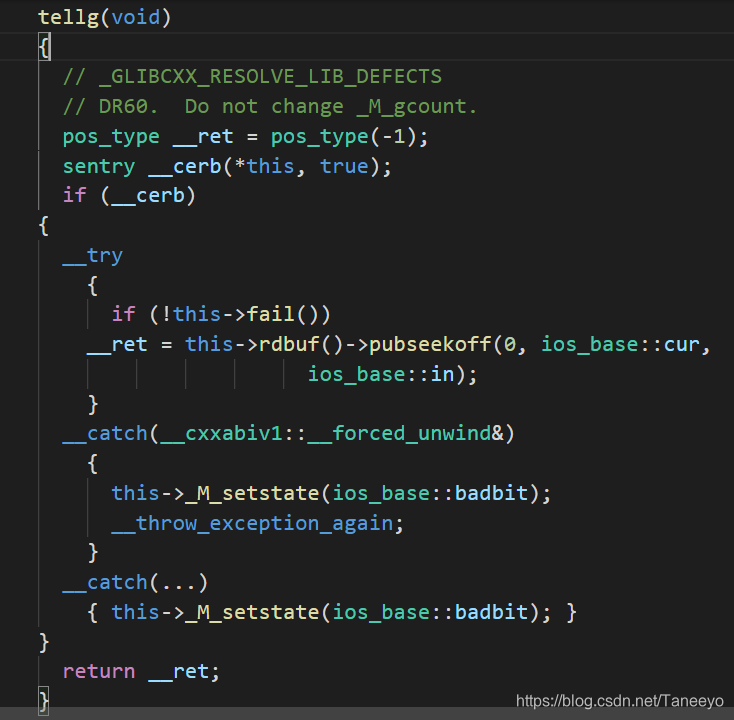Click the __try keyword

[93, 256]
